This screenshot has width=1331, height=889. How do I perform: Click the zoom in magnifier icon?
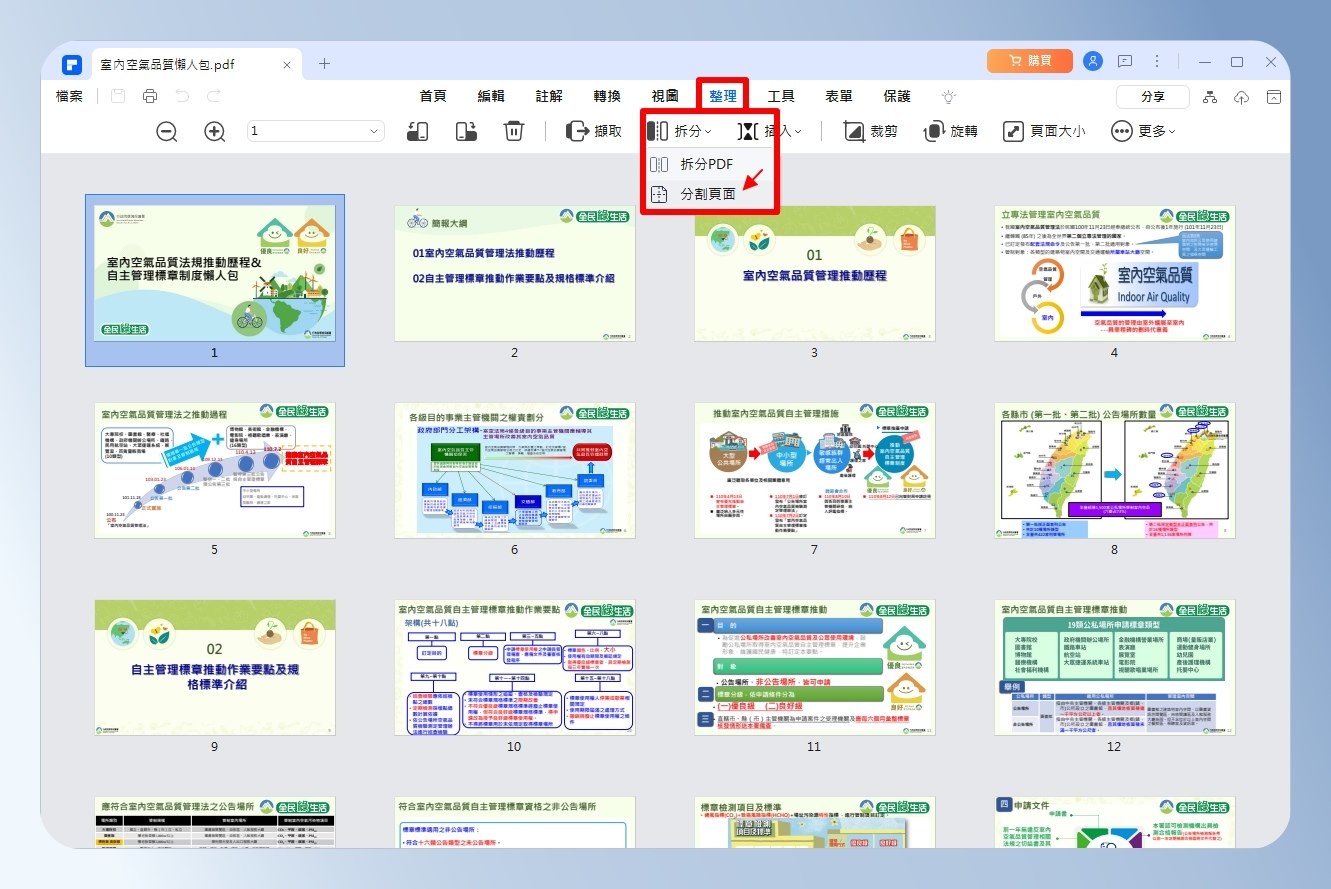pos(215,131)
